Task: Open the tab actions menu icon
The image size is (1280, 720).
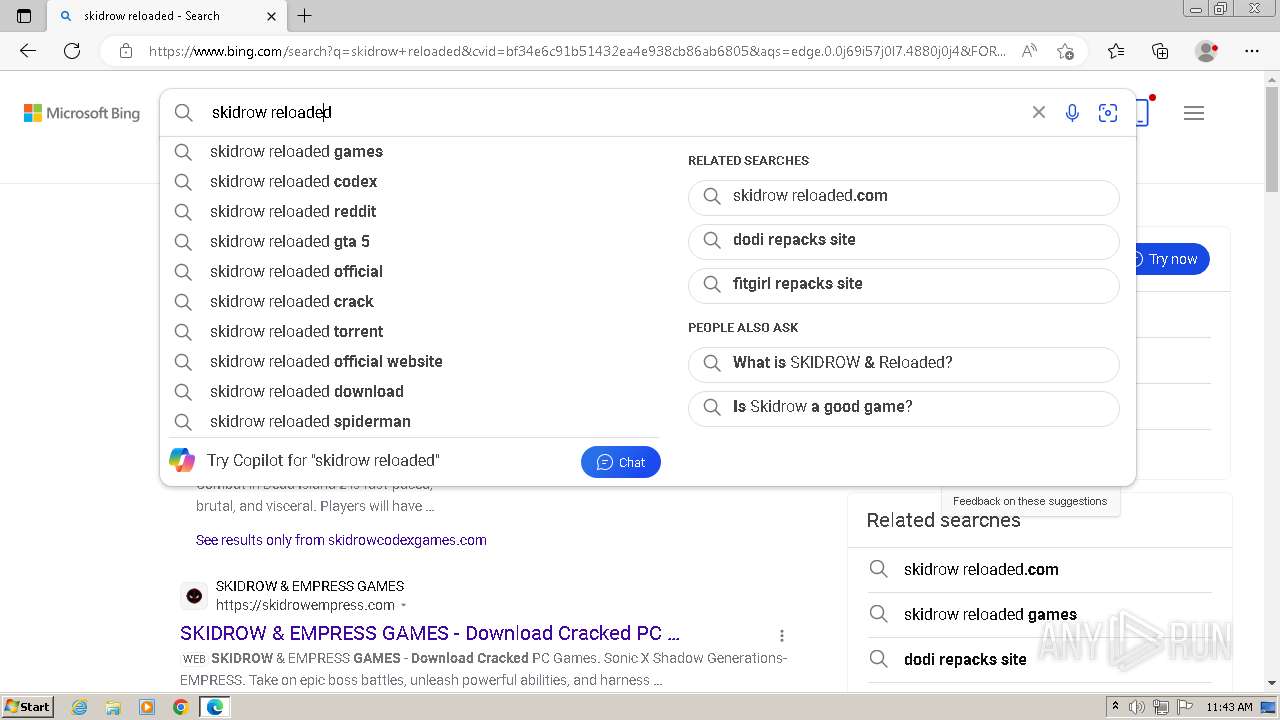Action: click(24, 16)
